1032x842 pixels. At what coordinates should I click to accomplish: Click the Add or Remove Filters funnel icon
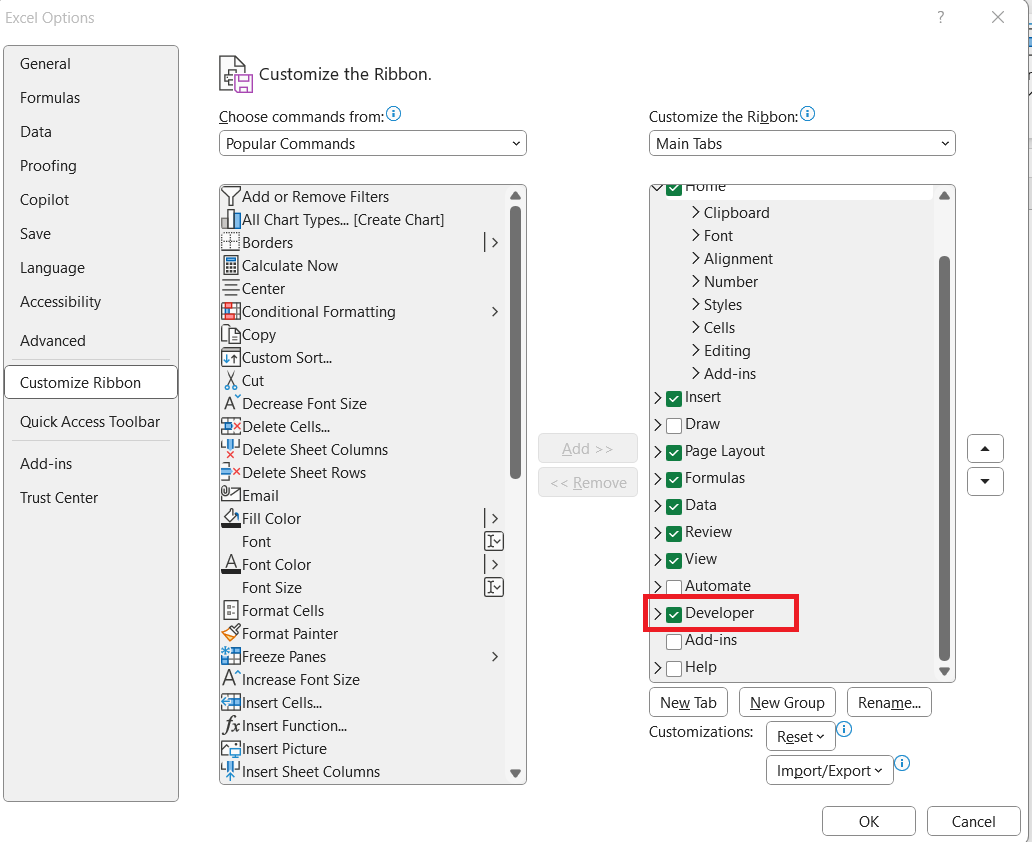(230, 196)
